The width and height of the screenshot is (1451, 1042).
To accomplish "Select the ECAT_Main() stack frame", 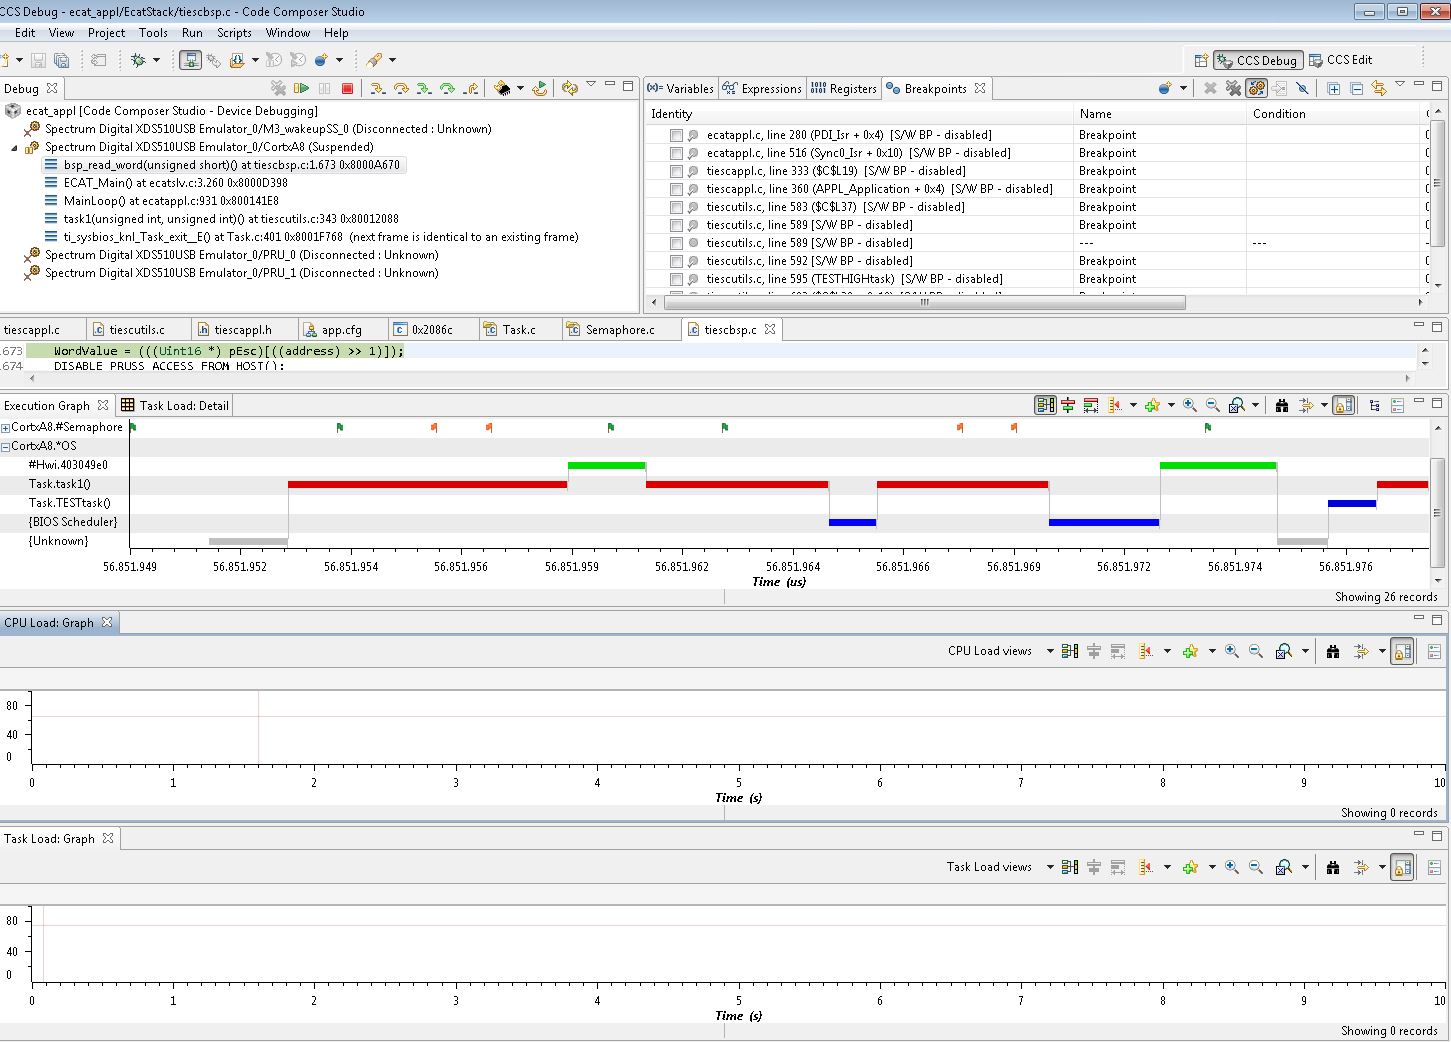I will pyautogui.click(x=175, y=183).
